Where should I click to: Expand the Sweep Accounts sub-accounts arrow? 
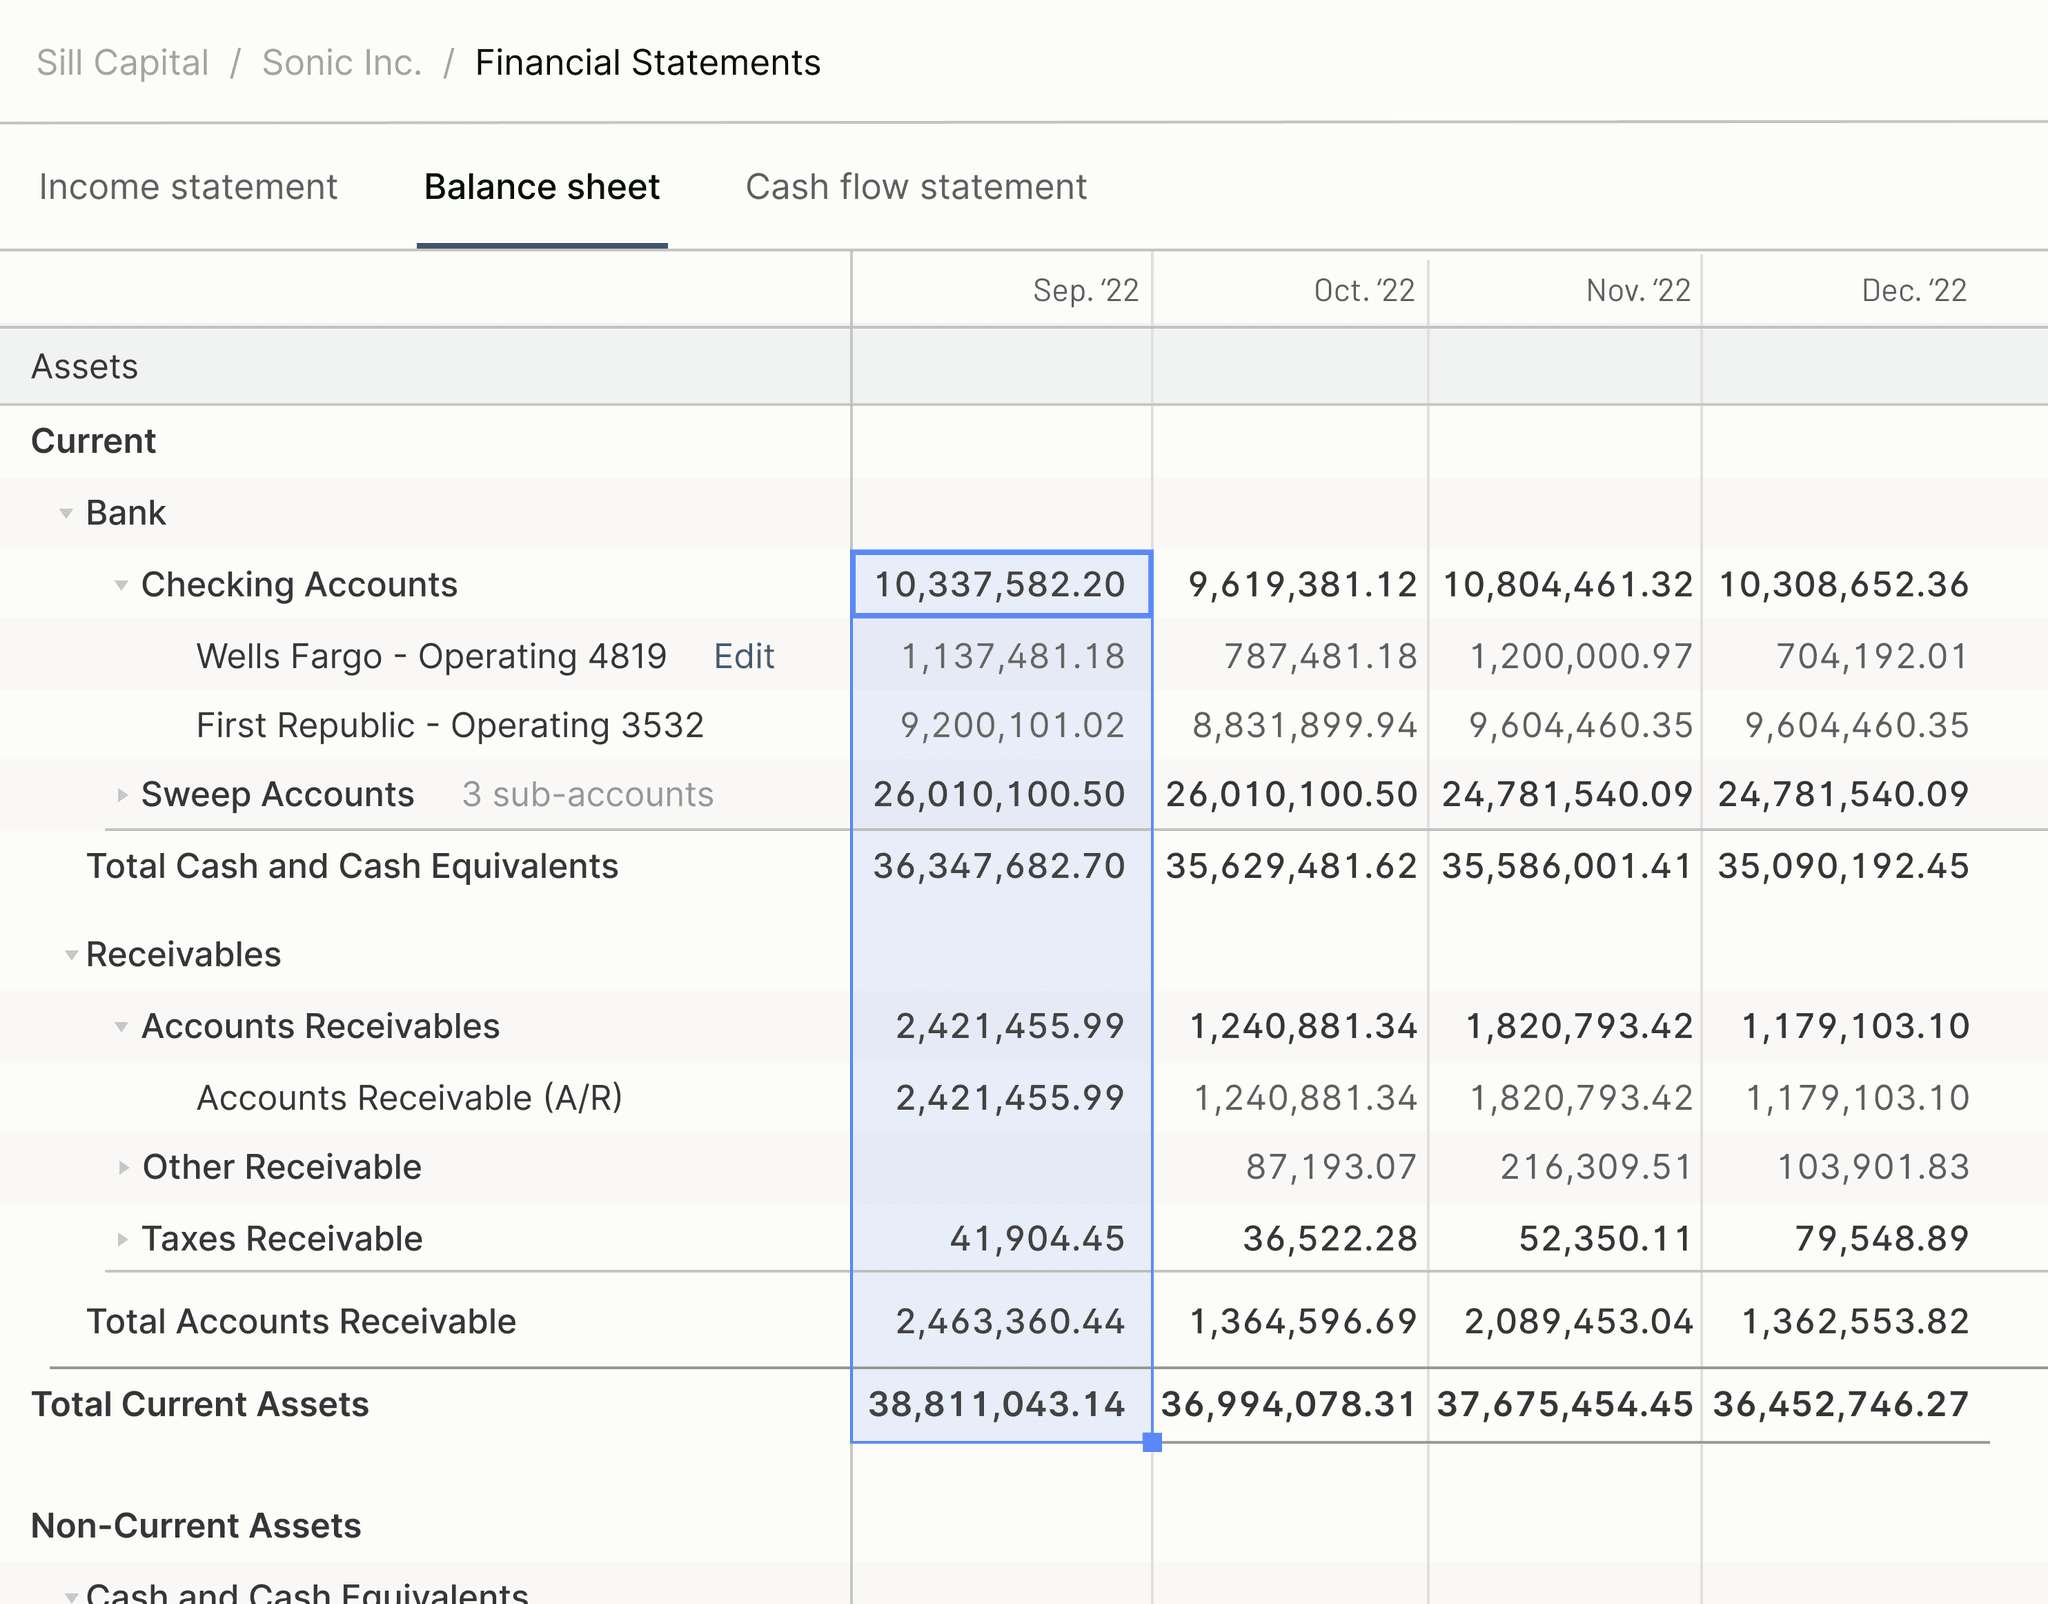coord(122,795)
